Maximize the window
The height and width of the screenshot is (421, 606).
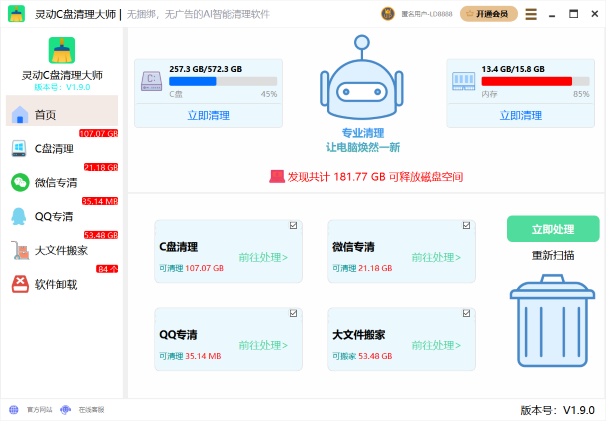click(x=574, y=14)
